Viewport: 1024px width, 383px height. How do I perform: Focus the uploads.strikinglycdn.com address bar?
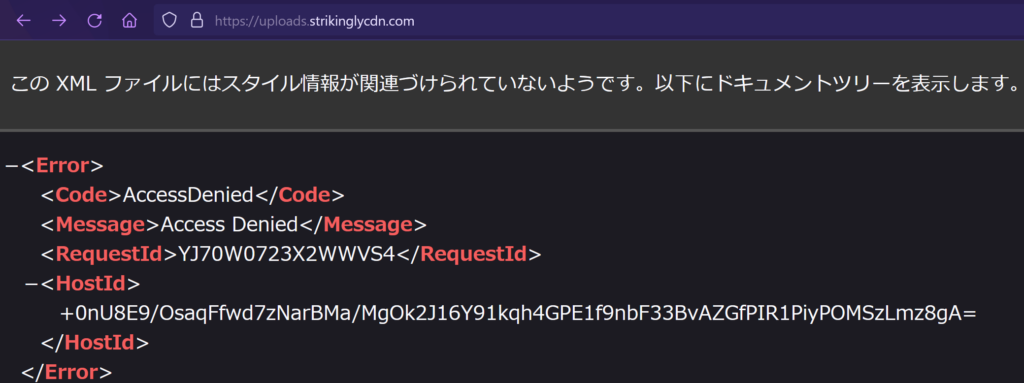588,21
